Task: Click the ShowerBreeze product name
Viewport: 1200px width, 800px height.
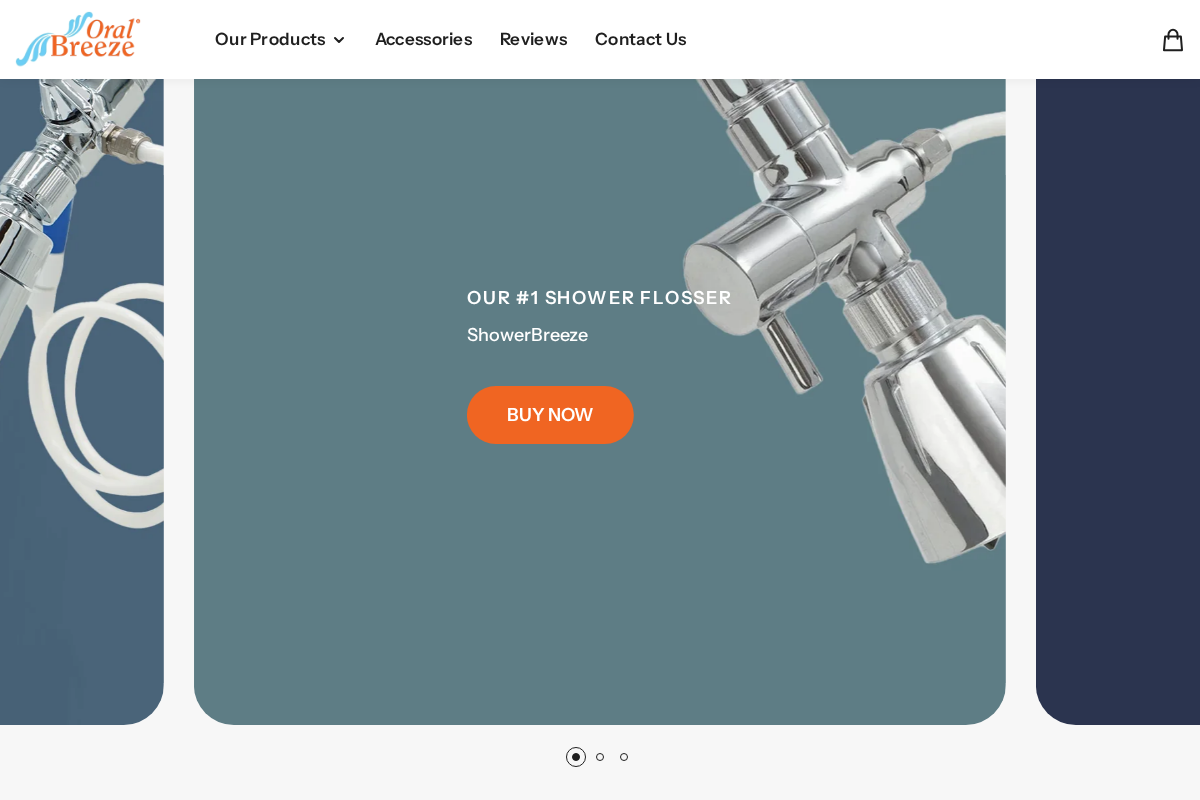Action: click(x=527, y=335)
